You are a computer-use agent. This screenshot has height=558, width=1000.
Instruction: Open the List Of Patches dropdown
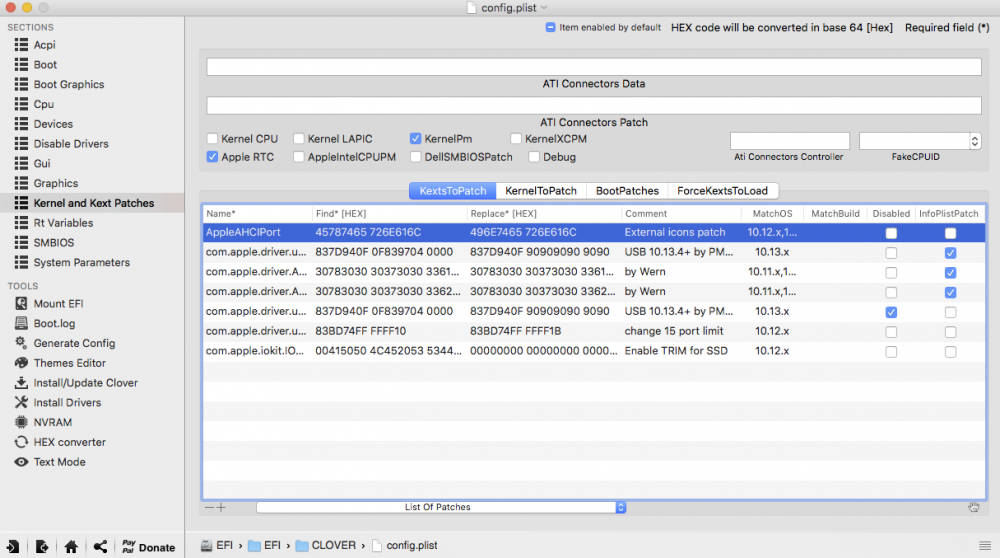441,508
